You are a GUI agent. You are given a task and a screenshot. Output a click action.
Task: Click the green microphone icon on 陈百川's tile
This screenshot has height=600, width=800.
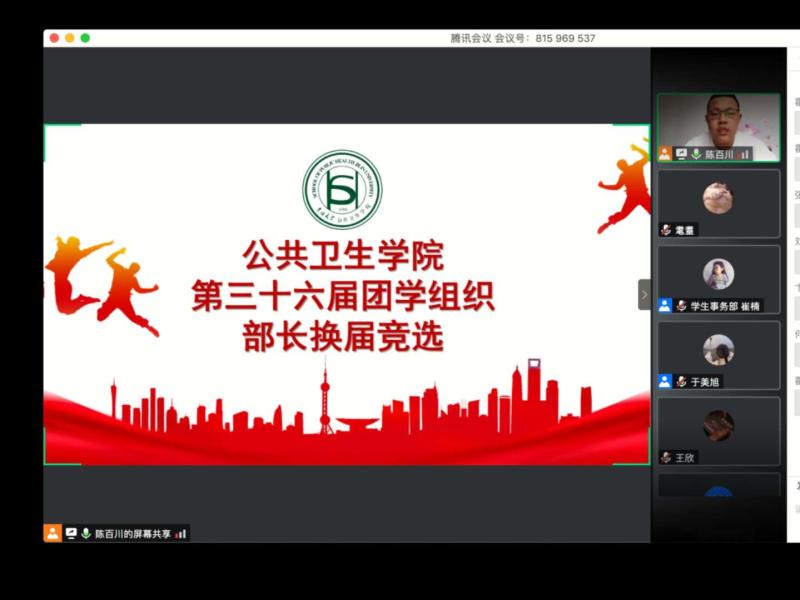(695, 155)
